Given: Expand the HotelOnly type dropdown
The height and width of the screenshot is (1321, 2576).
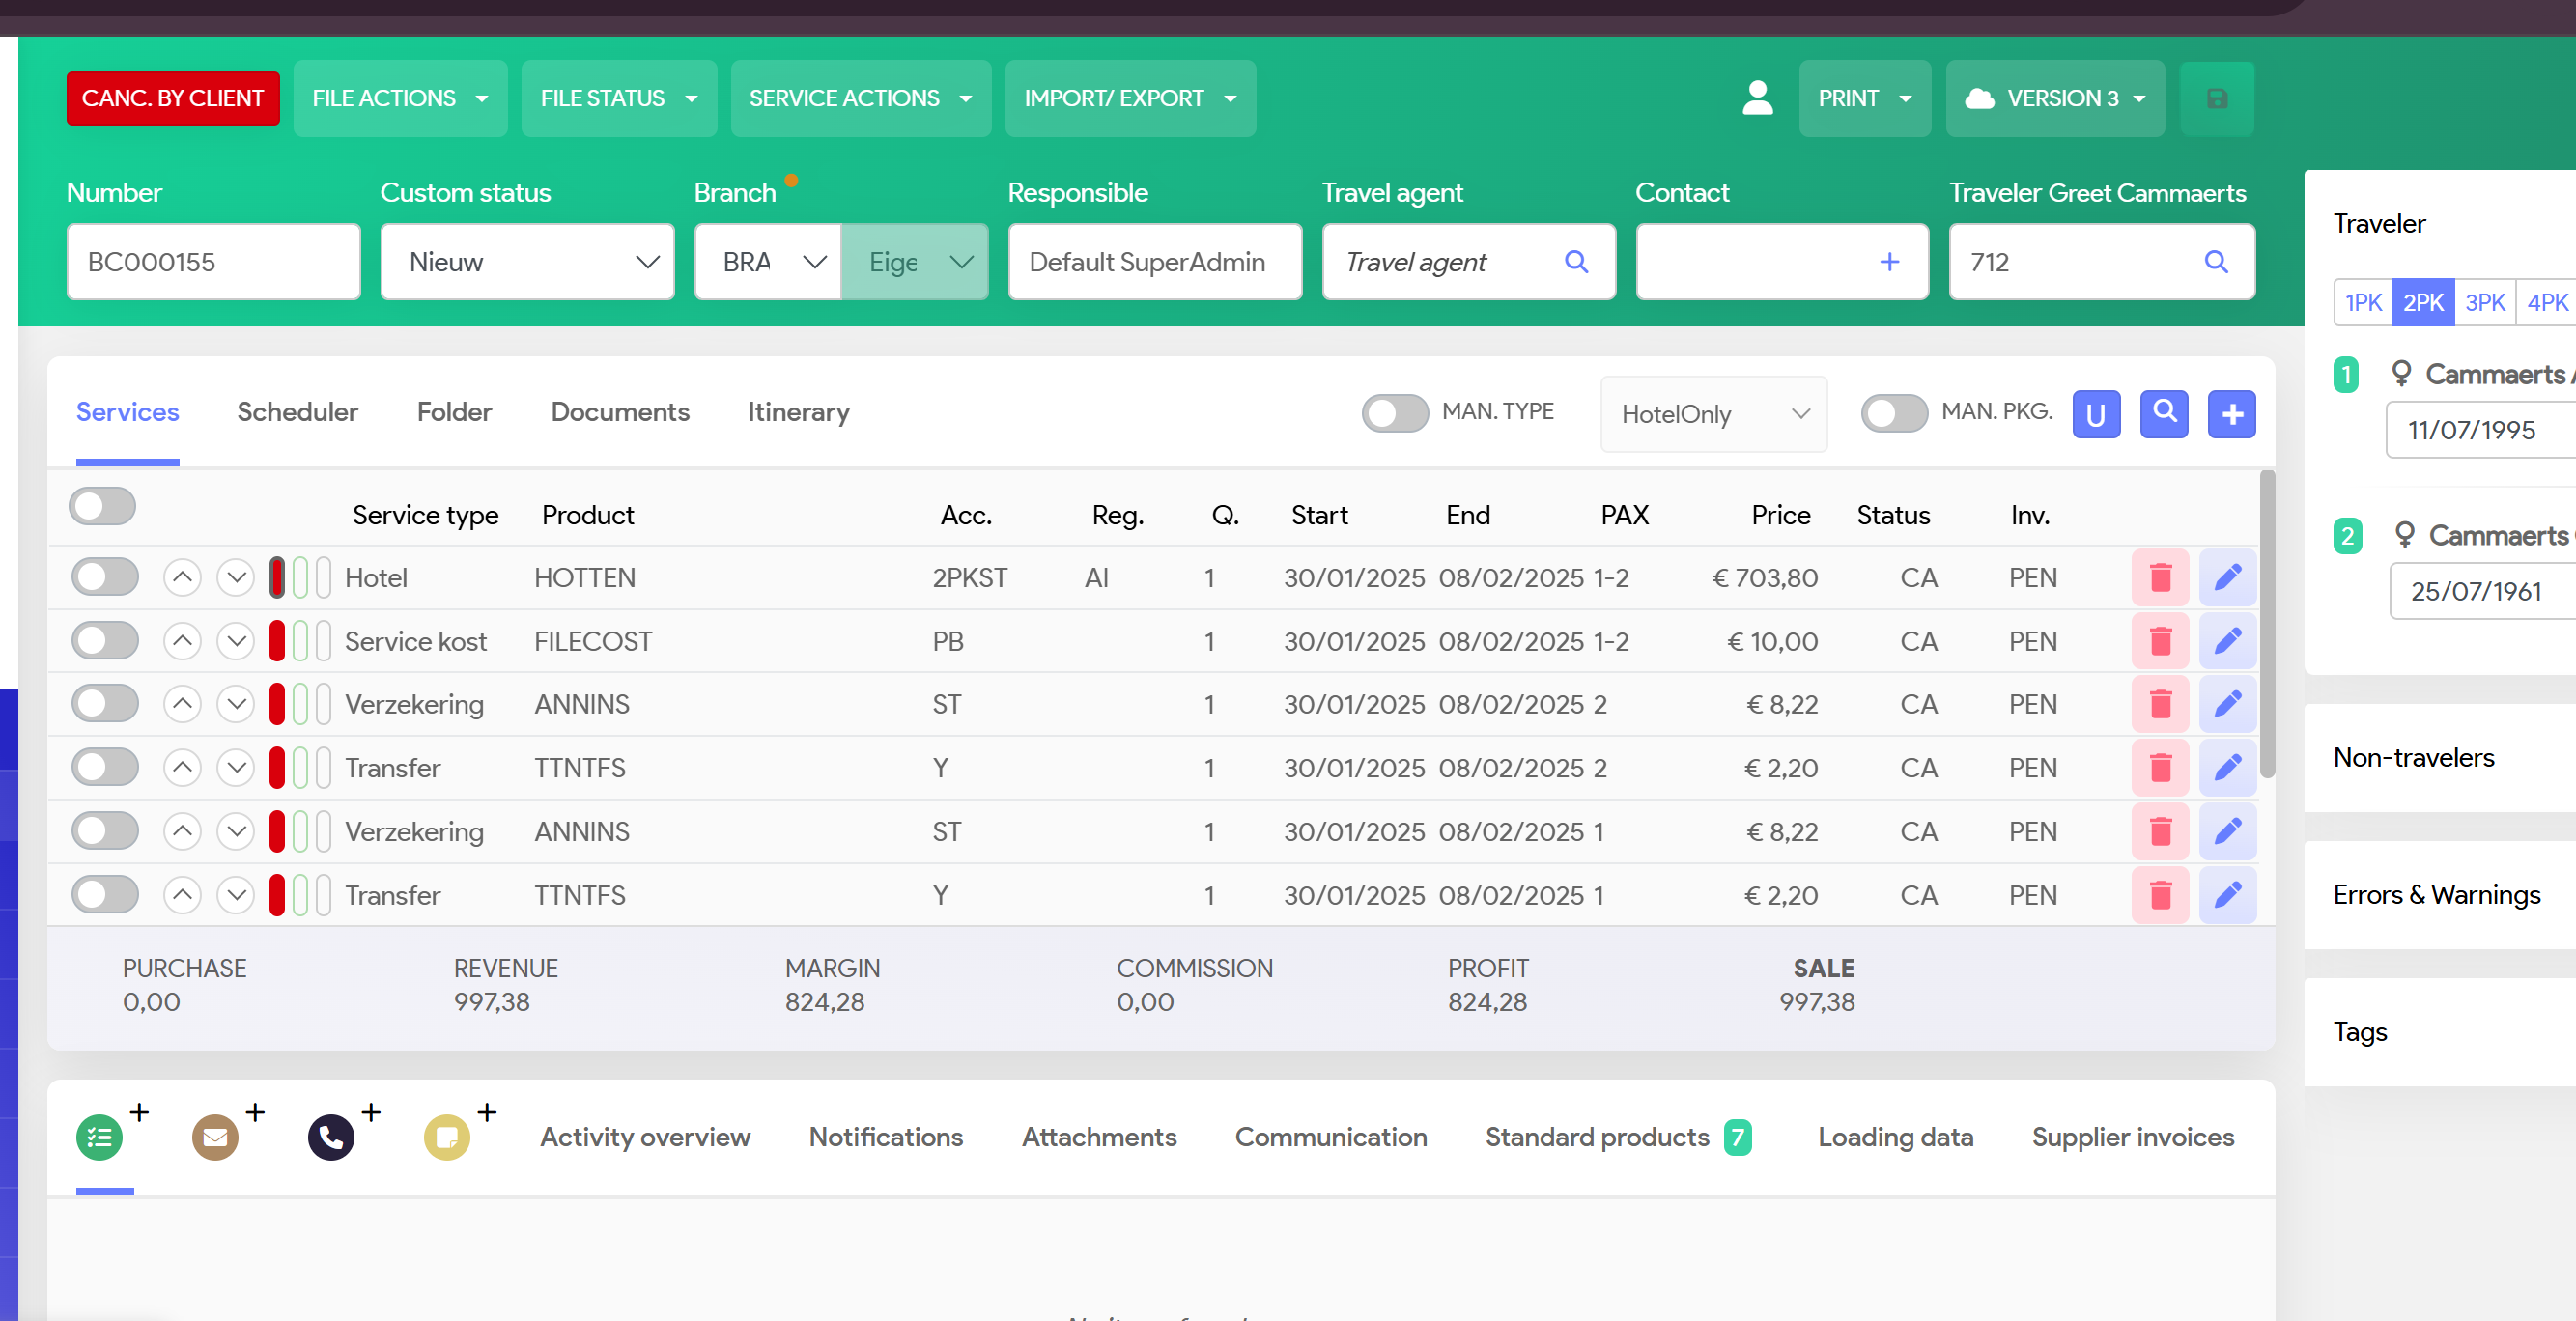Looking at the screenshot, I should [x=1713, y=414].
